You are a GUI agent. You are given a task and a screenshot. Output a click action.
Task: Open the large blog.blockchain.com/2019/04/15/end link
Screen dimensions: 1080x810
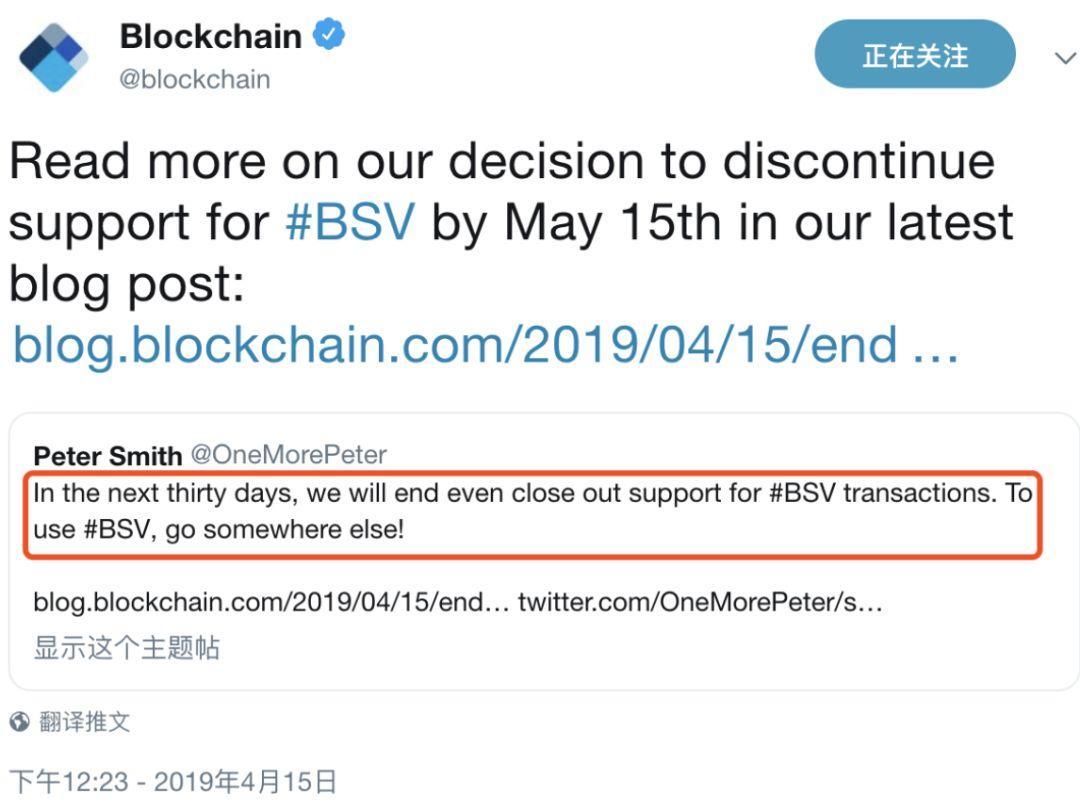(x=486, y=344)
